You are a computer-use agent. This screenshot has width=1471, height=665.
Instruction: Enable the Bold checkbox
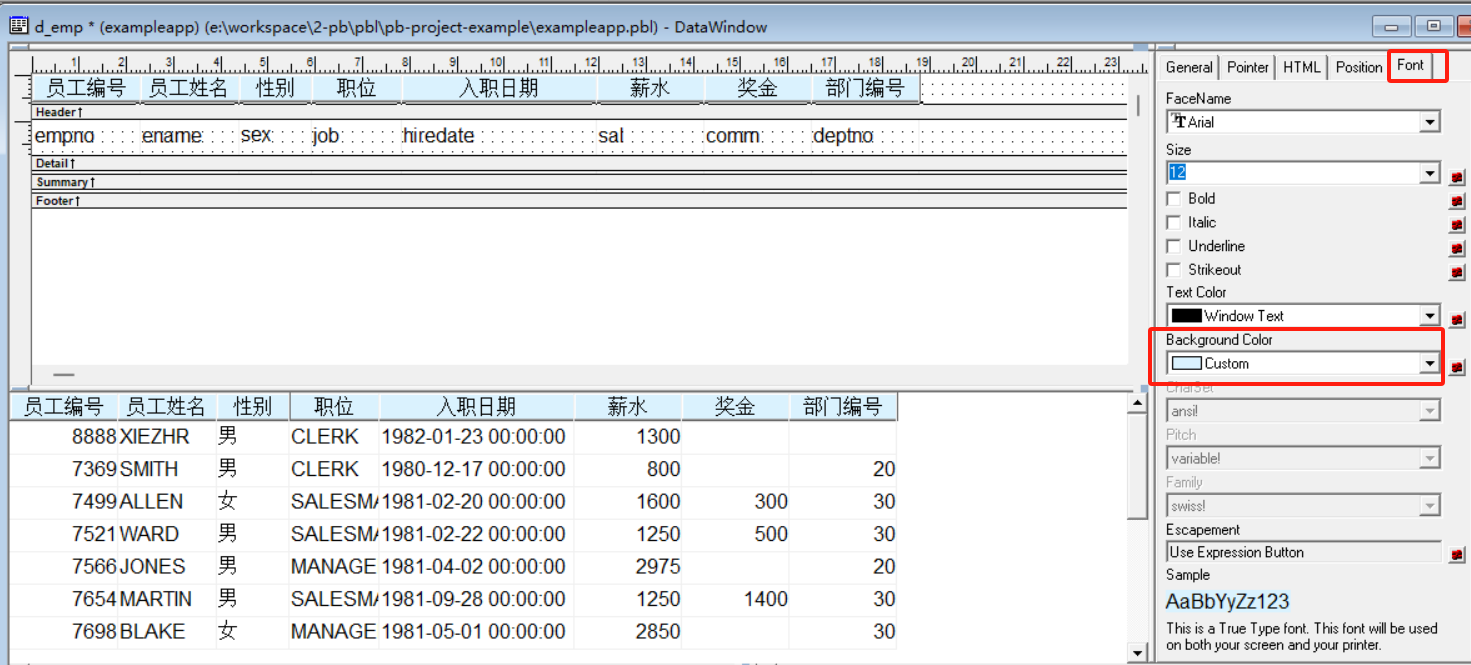pos(1174,198)
